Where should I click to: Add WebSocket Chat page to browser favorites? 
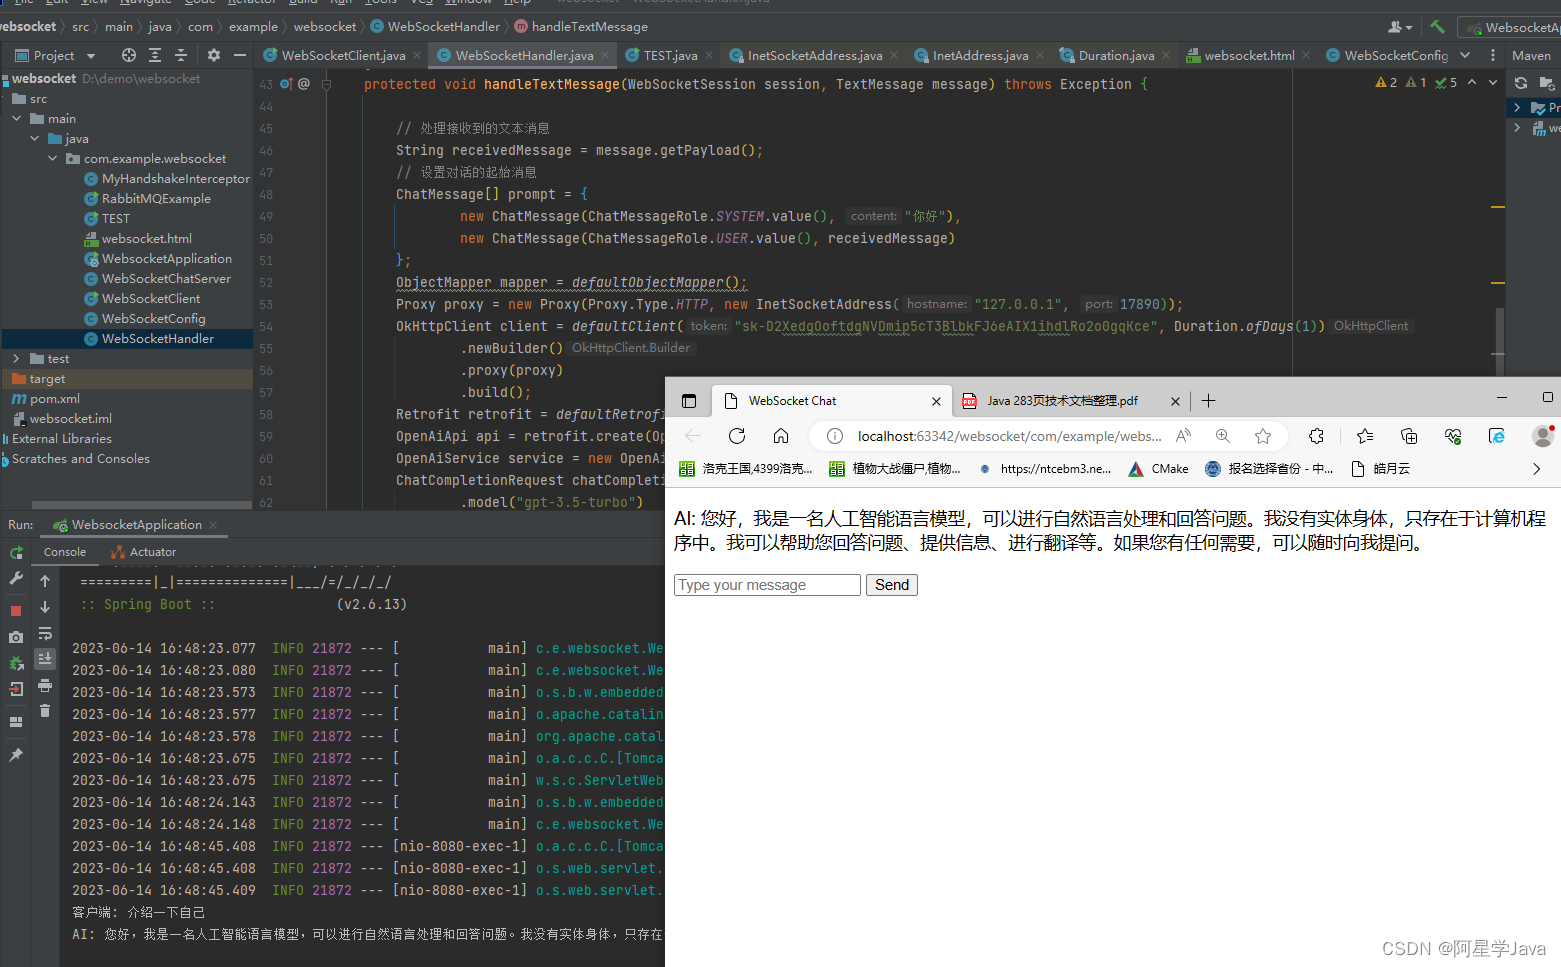[x=1262, y=436]
